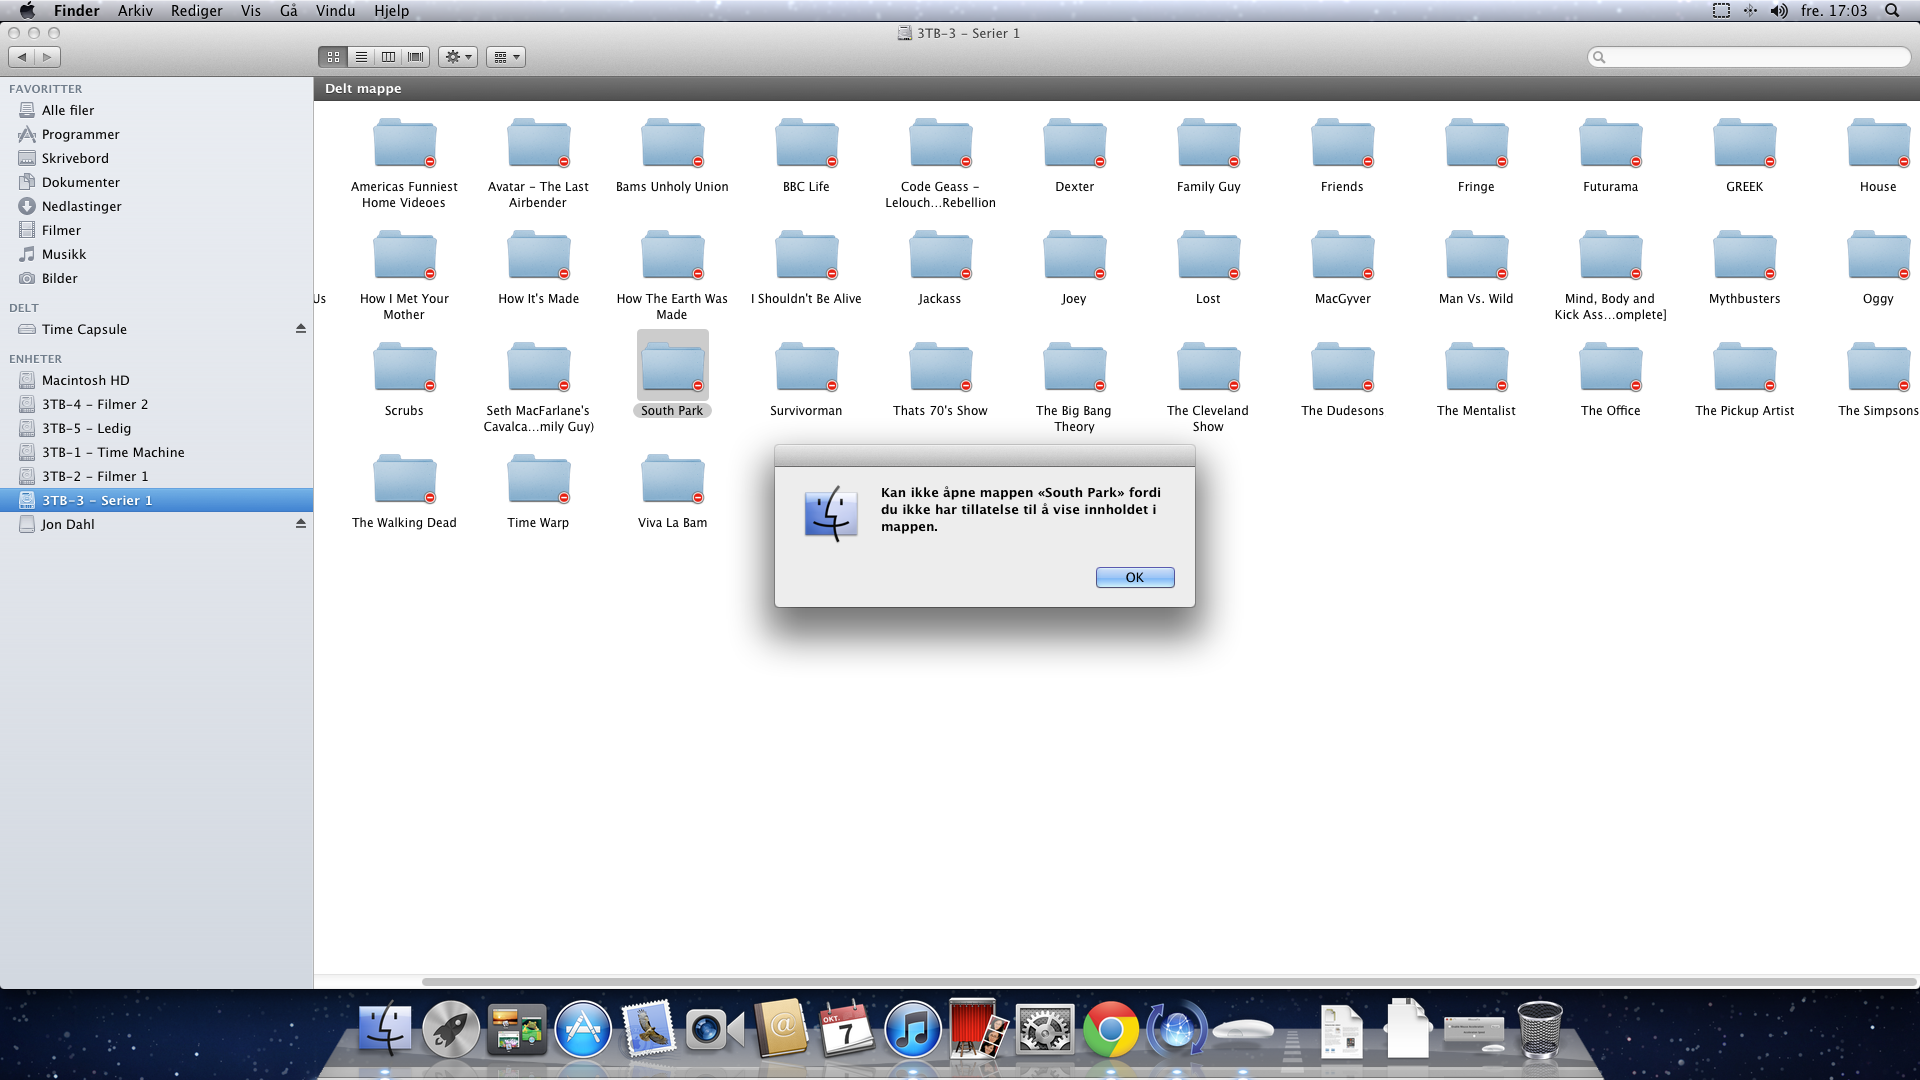Open the Apple menu
Image resolution: width=1920 pixels, height=1080 pixels.
(27, 11)
